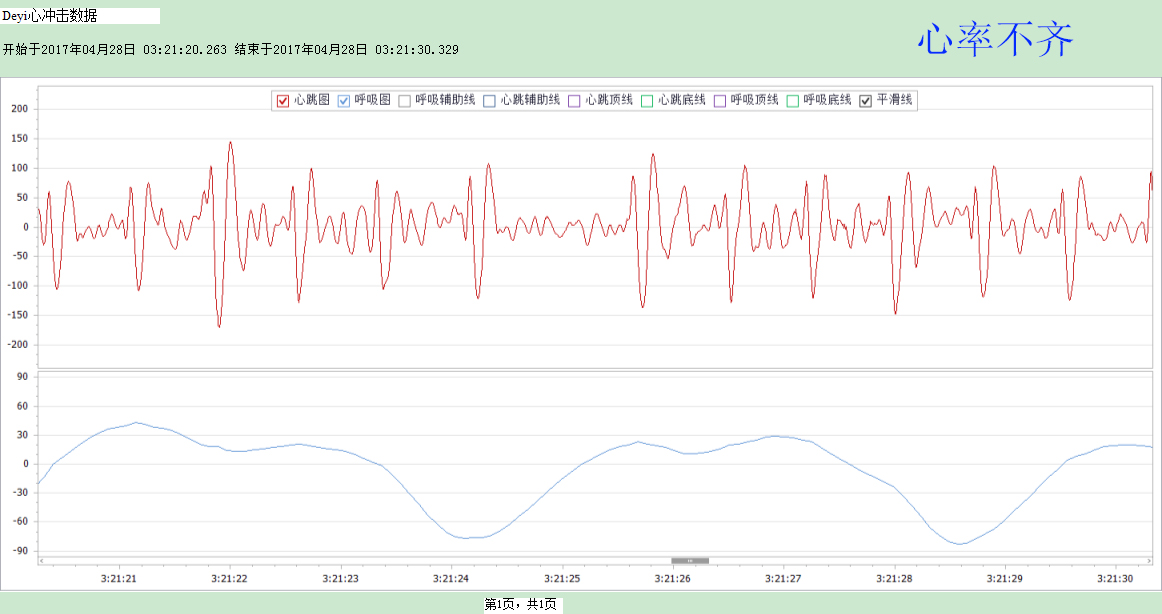Uncheck the 心跳图 heartbeat chart checkbox

283,100
